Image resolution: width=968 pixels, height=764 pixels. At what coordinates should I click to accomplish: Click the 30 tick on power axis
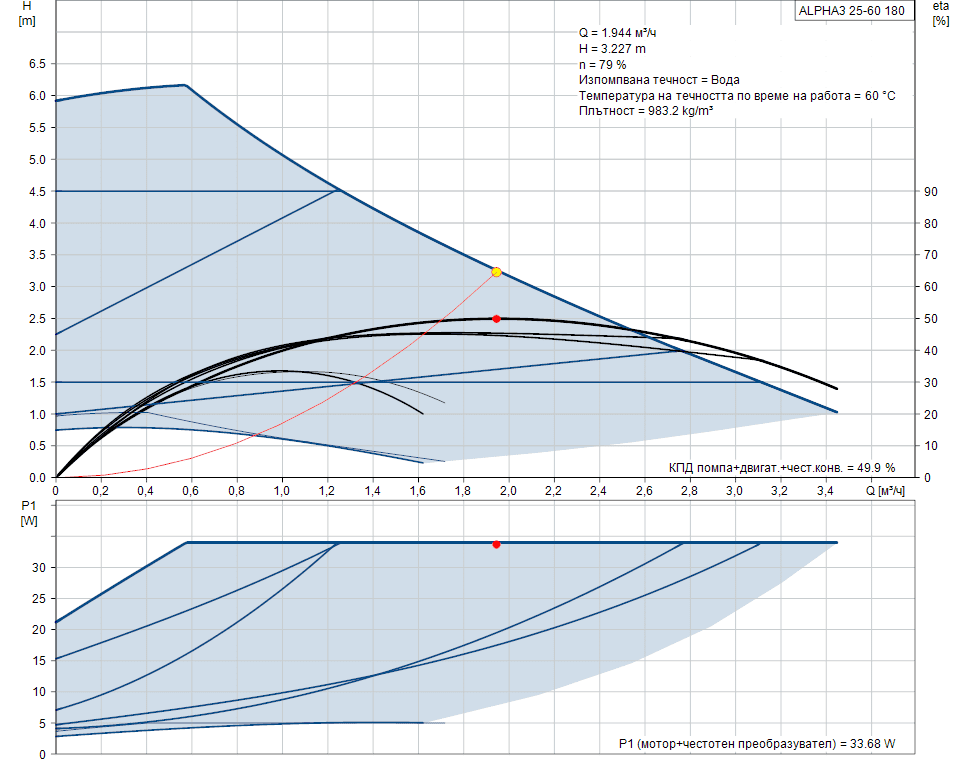(40, 567)
